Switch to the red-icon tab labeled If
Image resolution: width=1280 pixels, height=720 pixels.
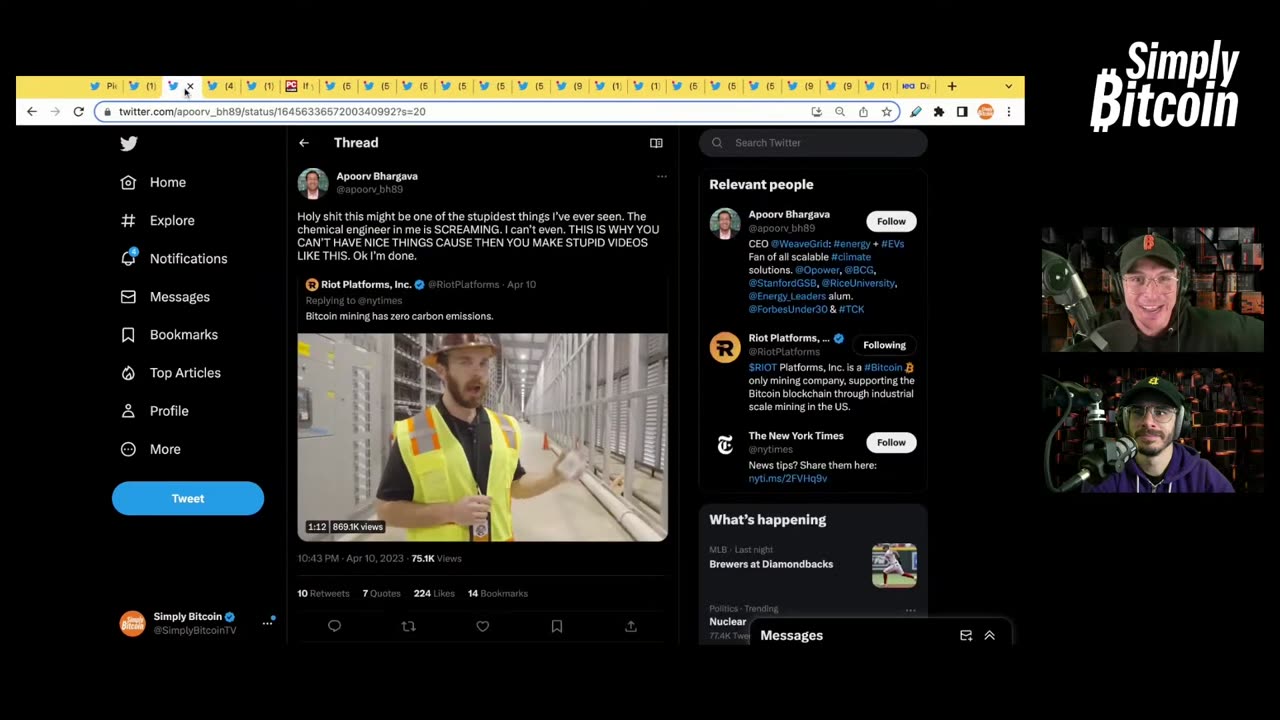pyautogui.click(x=299, y=86)
